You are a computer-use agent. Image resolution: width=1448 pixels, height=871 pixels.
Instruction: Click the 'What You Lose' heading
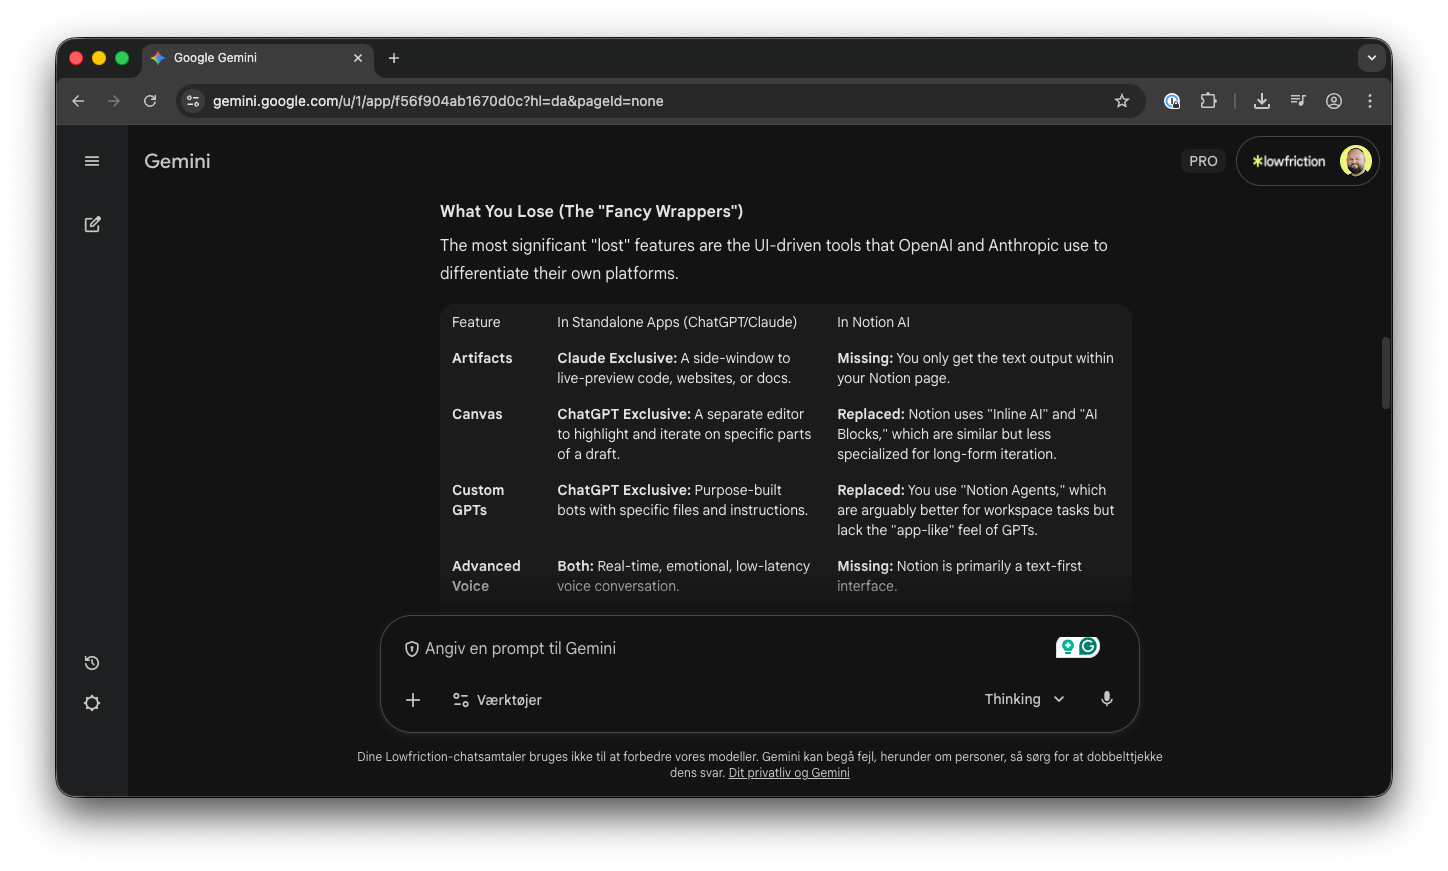591,211
